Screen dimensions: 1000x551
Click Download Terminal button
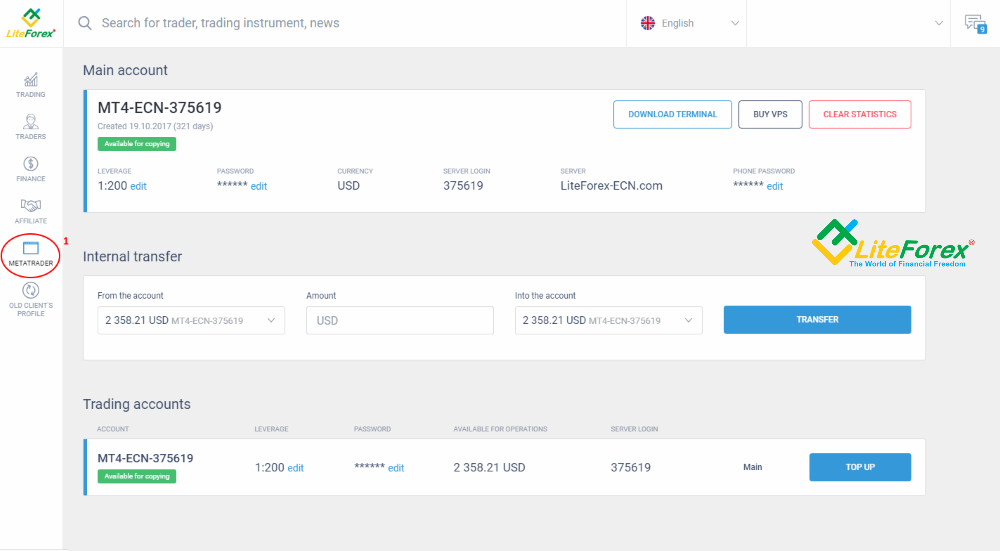tap(672, 114)
